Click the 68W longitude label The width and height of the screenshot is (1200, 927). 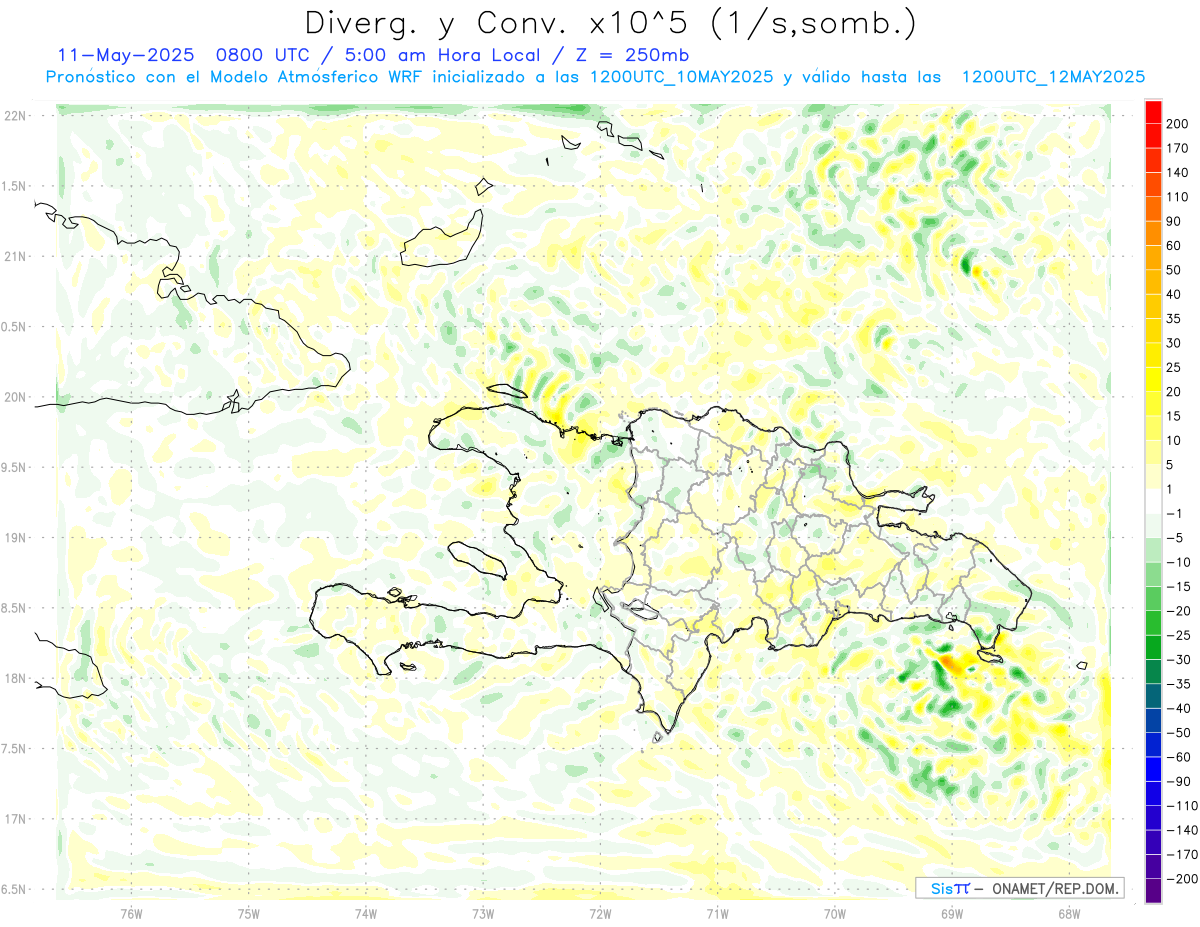click(x=1069, y=913)
